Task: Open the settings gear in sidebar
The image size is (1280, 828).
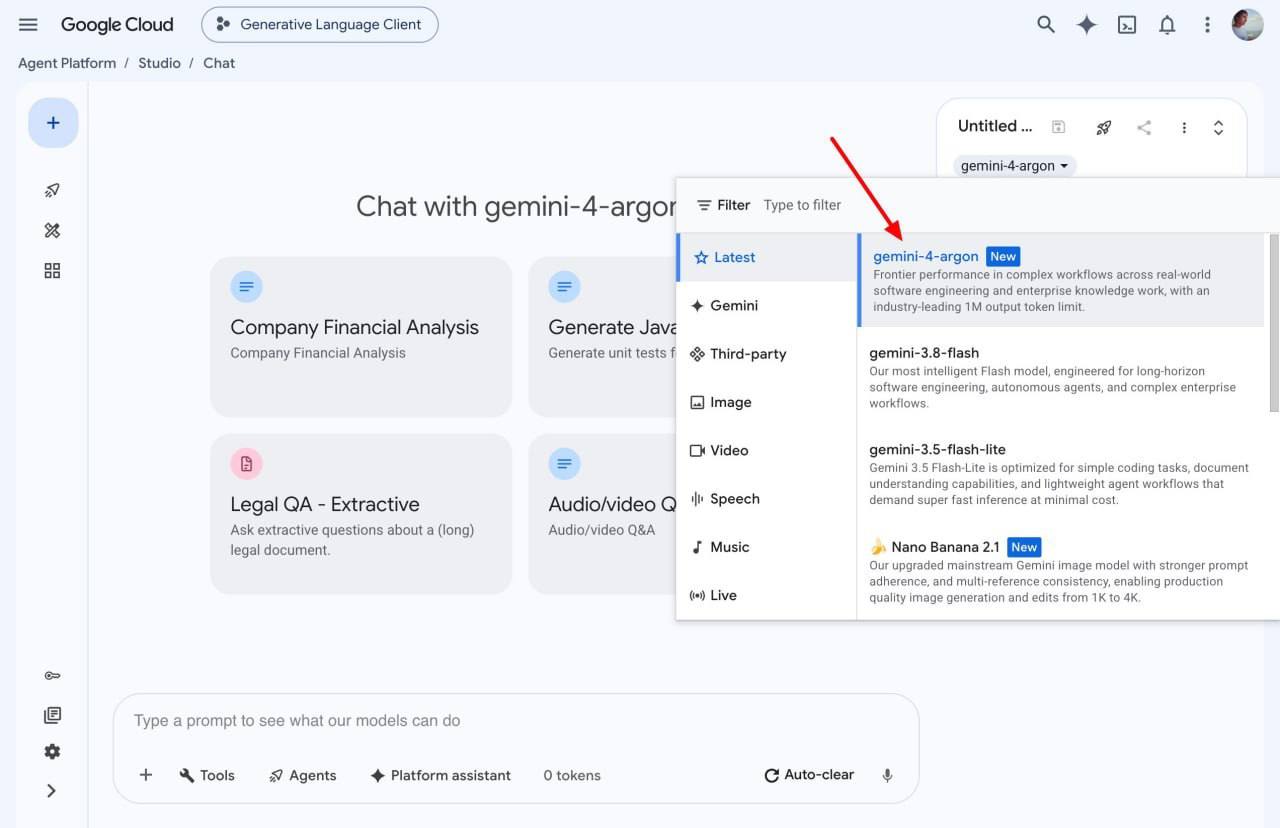Action: [x=53, y=752]
